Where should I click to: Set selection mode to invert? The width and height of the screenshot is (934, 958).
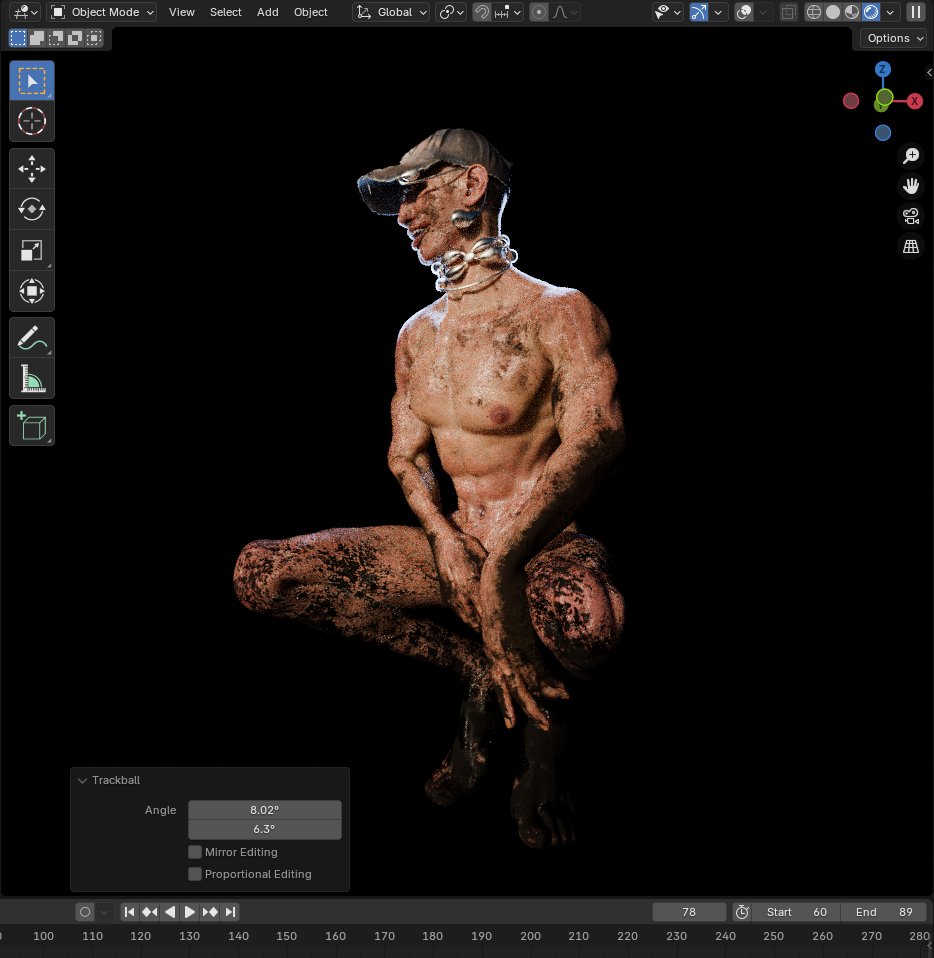75,38
